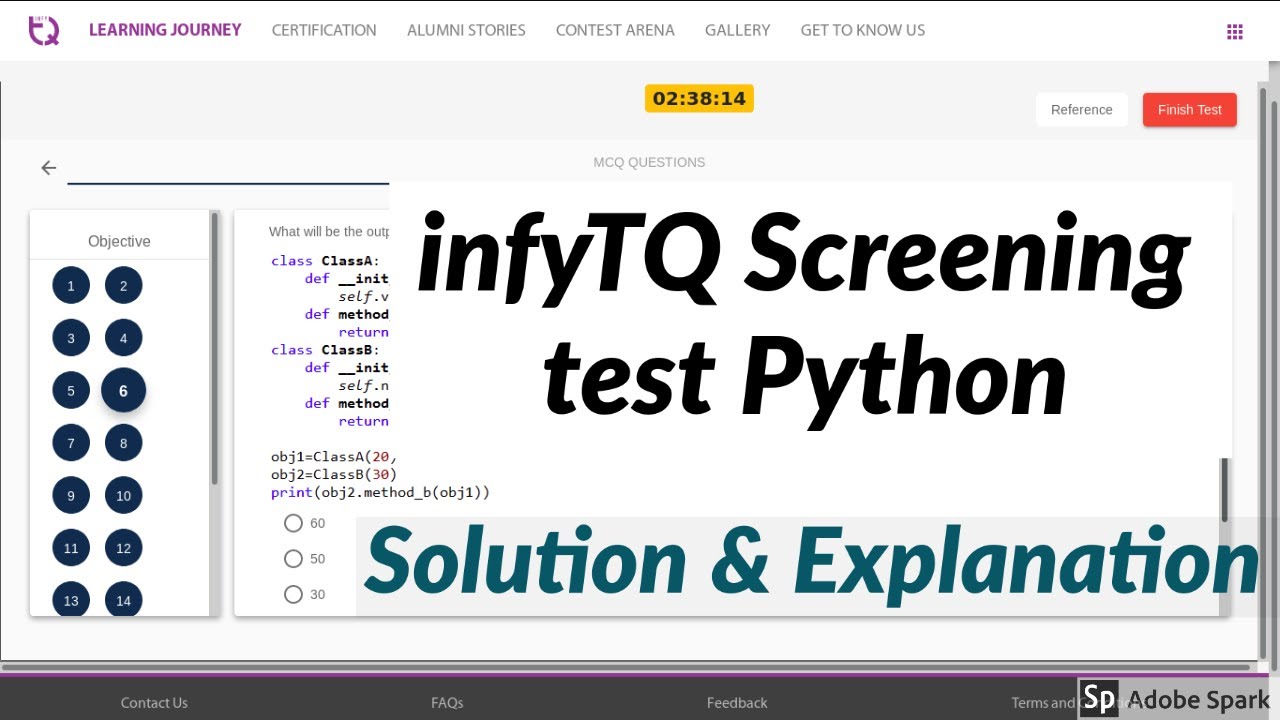
Task: Open the Gallery page
Action: (737, 30)
